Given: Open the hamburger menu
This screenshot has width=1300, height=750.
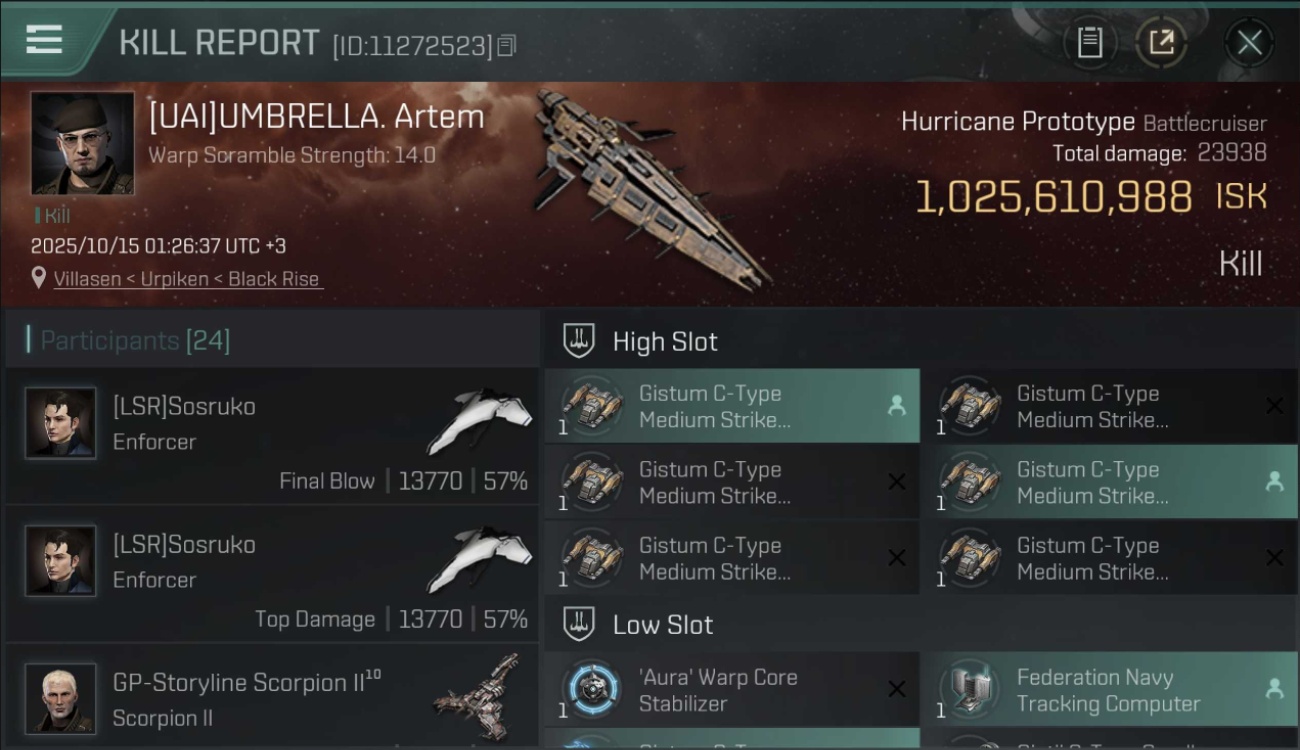Looking at the screenshot, I should coord(44,40).
